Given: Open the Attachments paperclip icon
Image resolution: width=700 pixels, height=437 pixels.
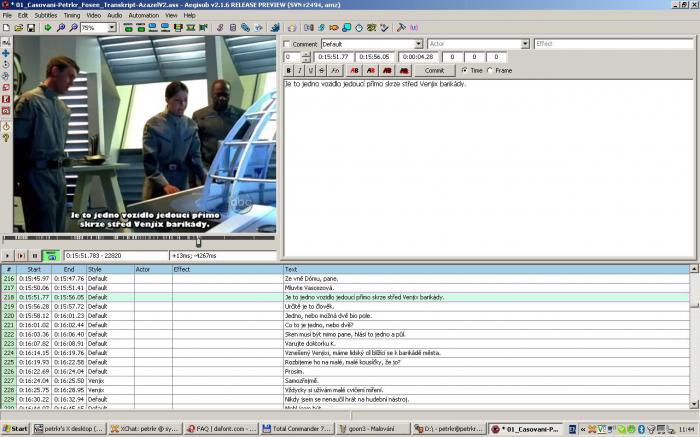Looking at the screenshot, I should [x=245, y=28].
